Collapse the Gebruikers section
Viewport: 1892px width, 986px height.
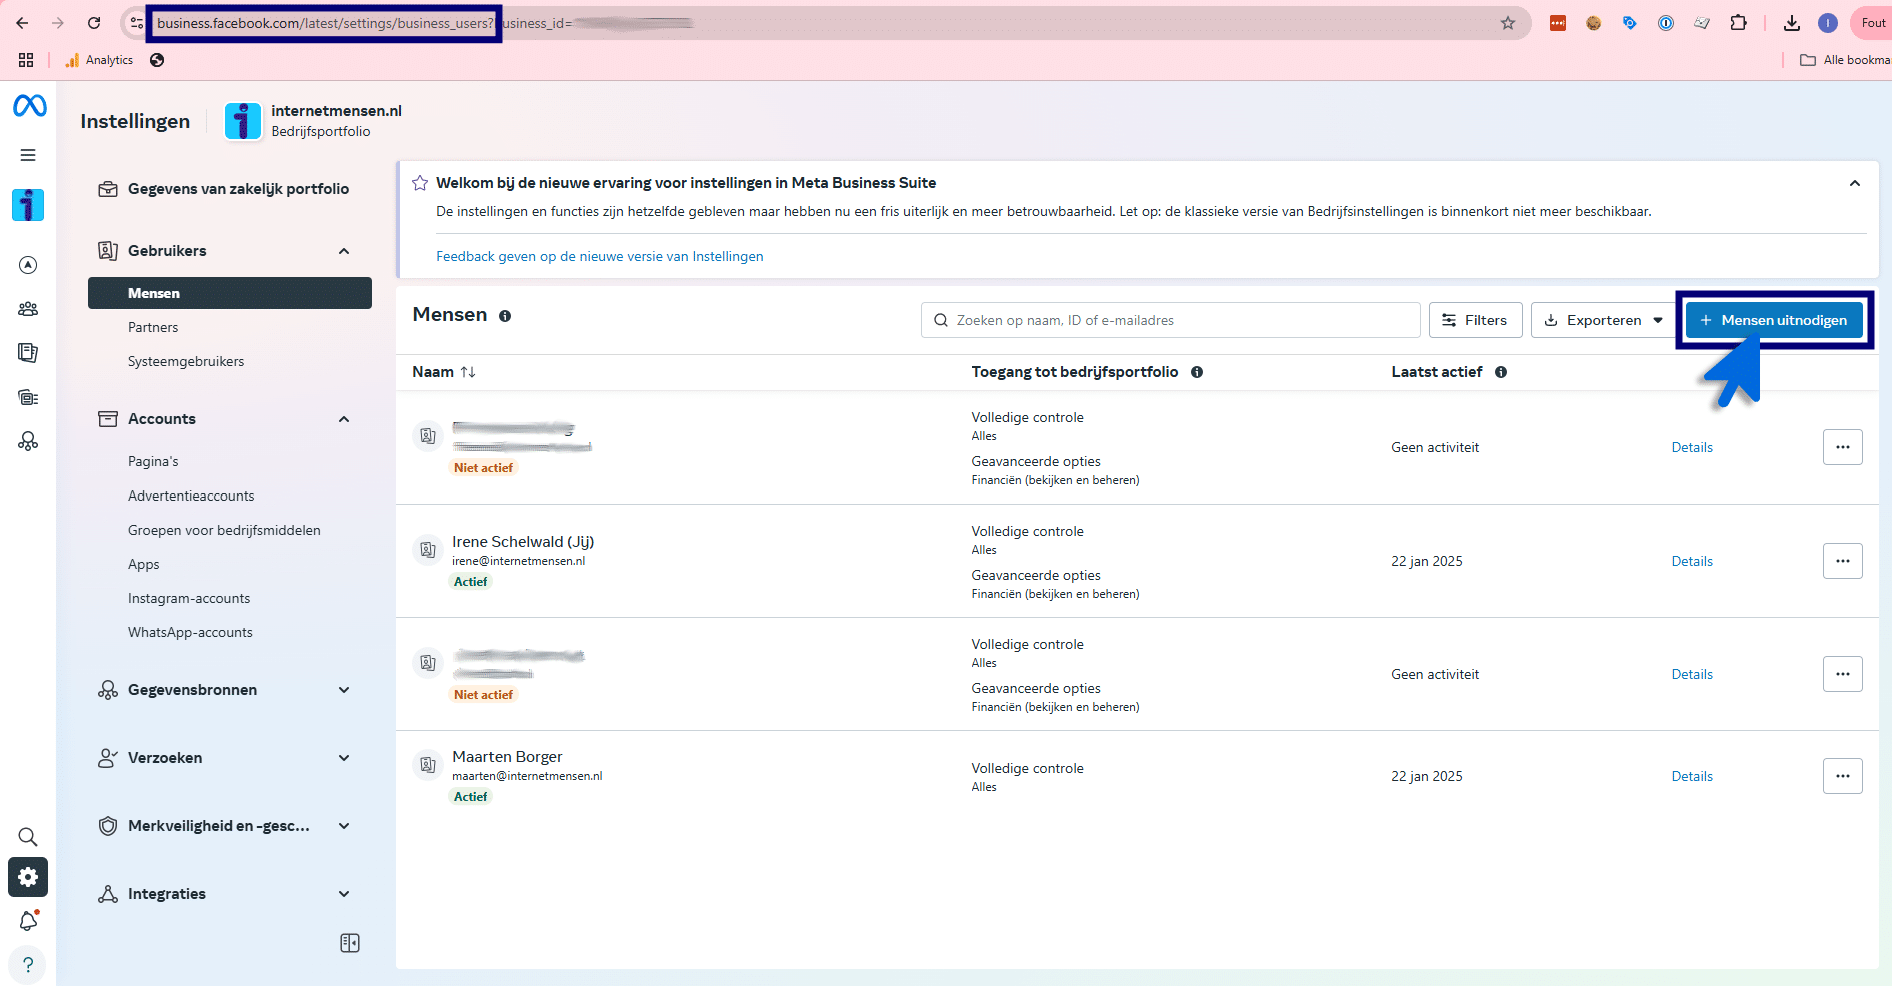coord(344,251)
